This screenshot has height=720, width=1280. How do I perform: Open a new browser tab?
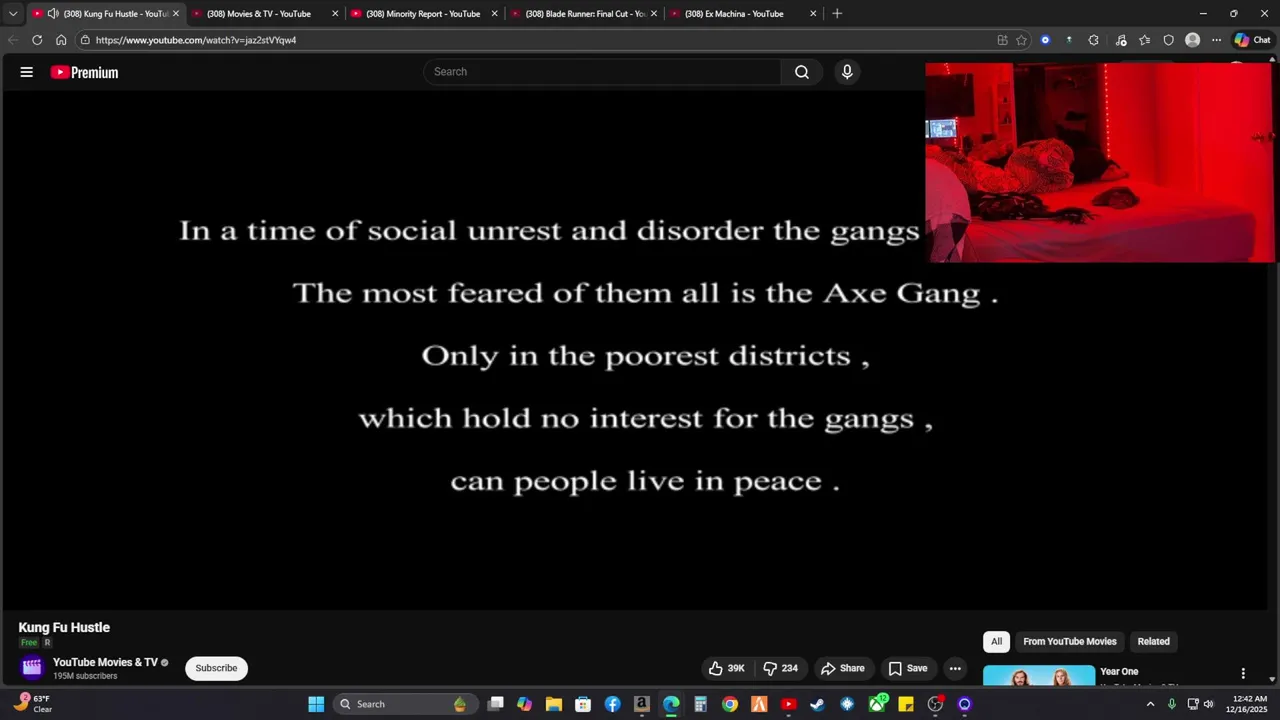(x=837, y=14)
